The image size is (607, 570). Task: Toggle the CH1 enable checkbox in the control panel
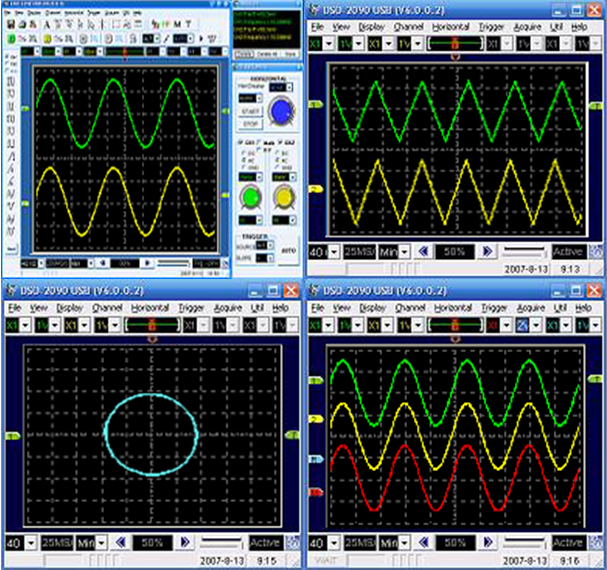(x=240, y=142)
